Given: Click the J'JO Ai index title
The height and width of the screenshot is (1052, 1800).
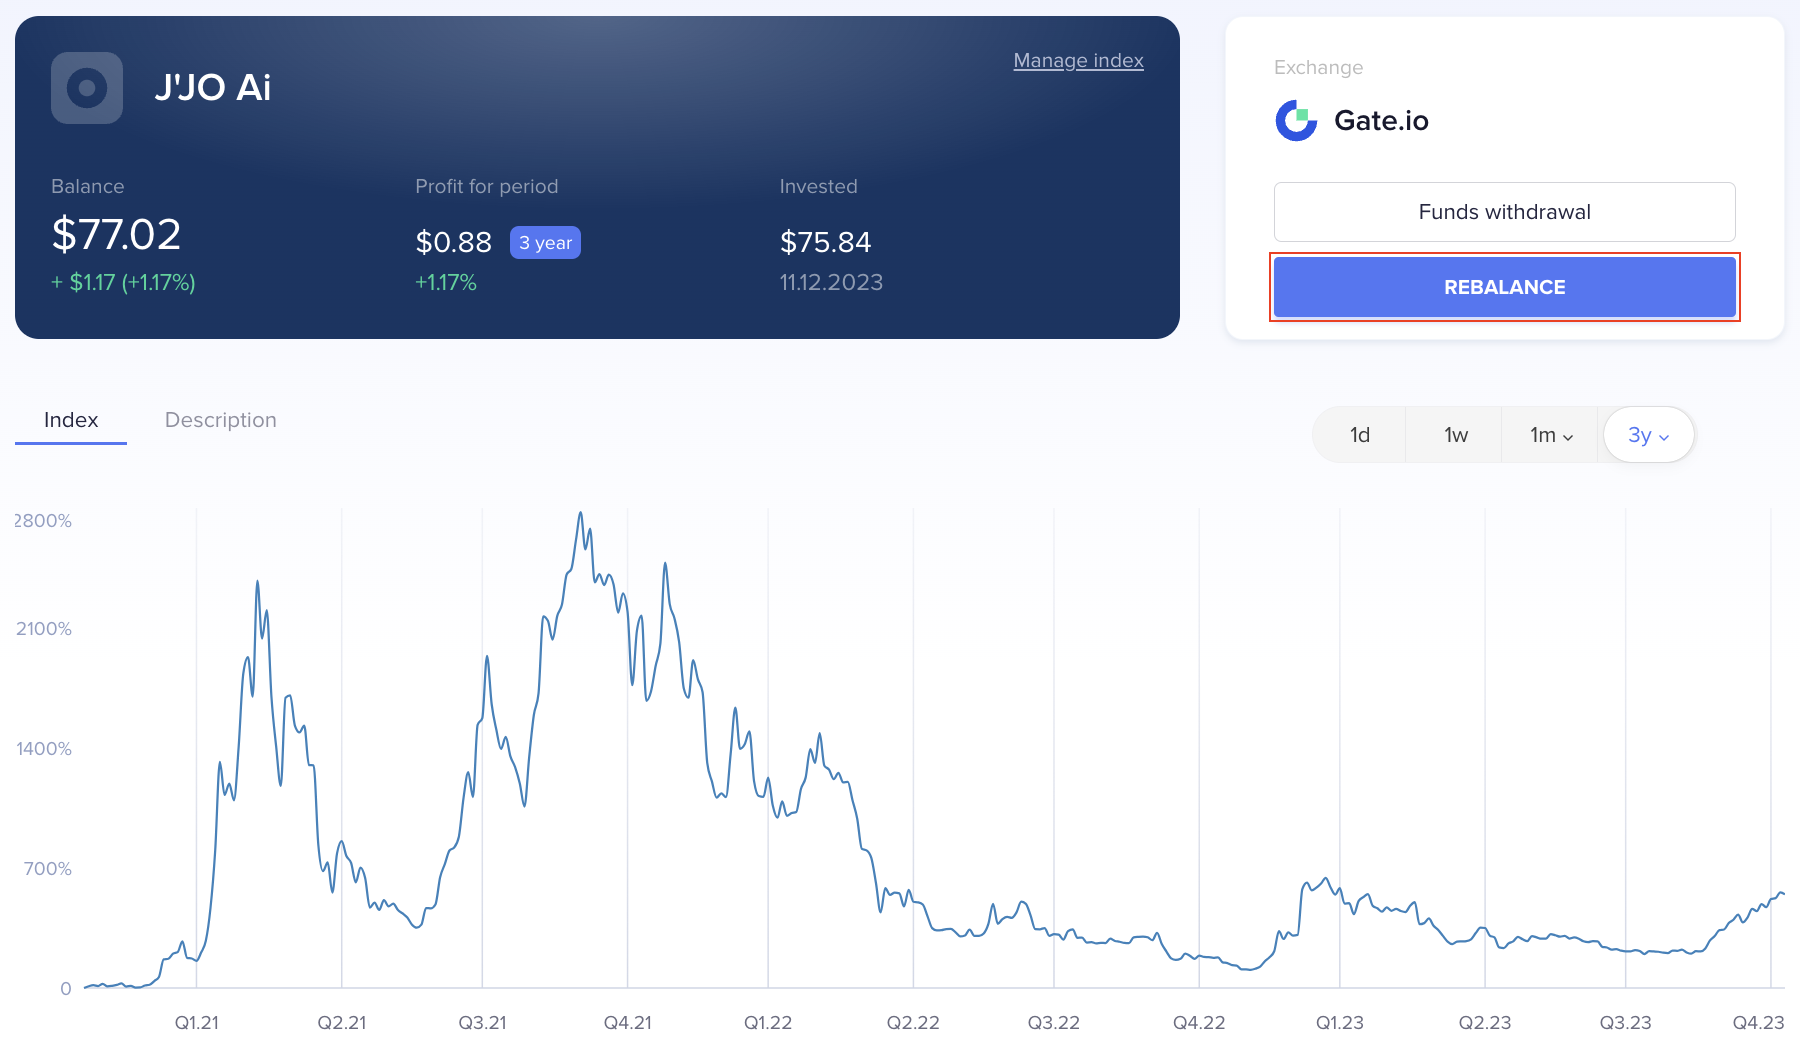Looking at the screenshot, I should (212, 88).
